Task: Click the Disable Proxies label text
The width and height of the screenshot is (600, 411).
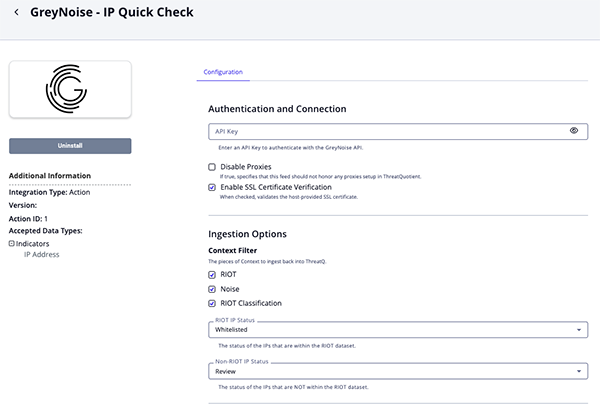Action: (246, 167)
